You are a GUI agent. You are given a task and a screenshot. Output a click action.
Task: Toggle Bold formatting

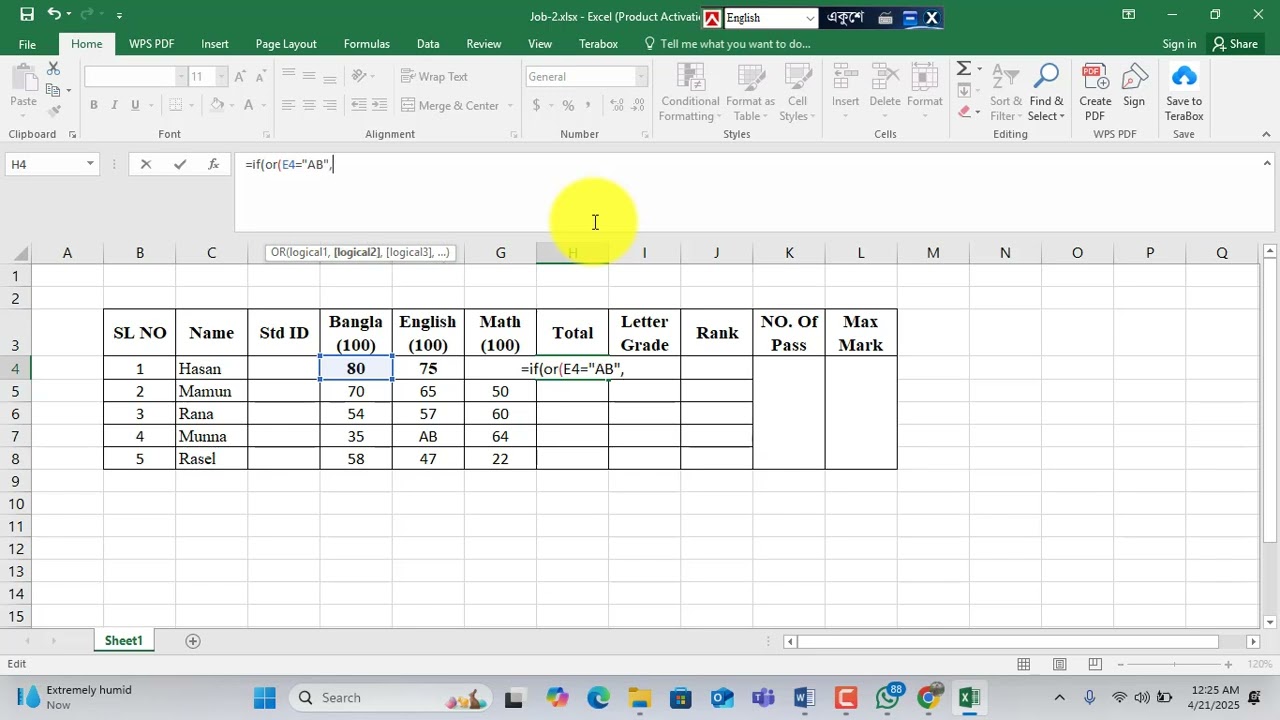click(x=93, y=105)
